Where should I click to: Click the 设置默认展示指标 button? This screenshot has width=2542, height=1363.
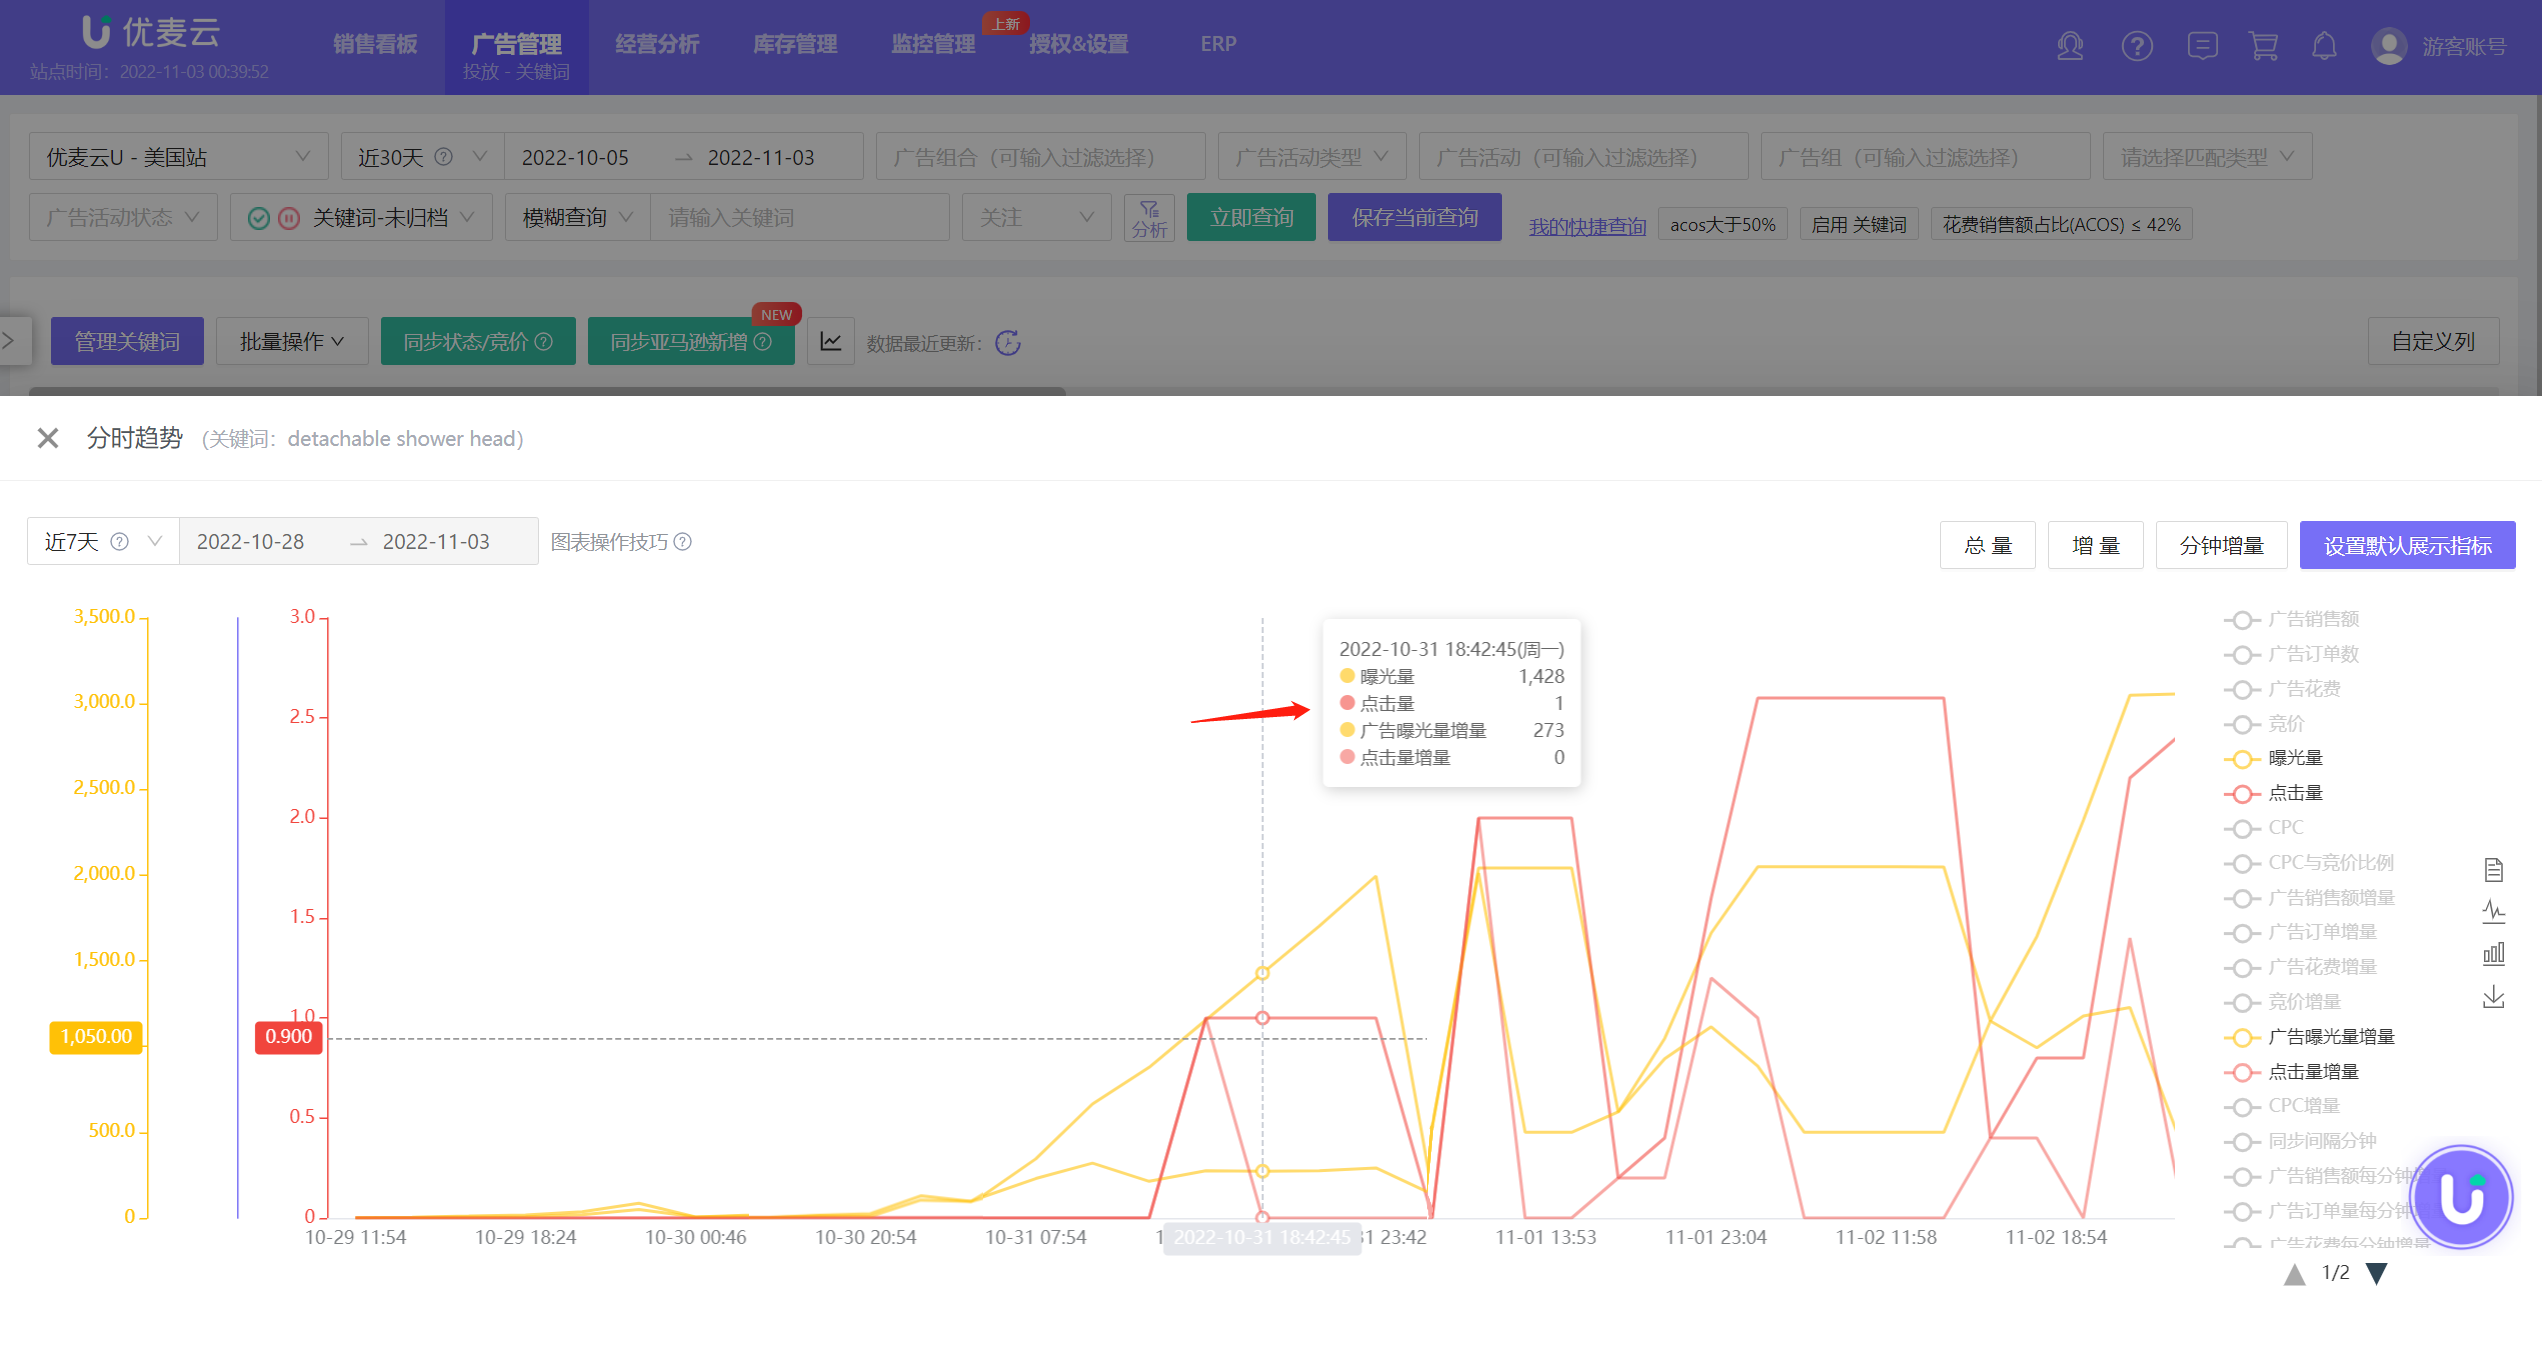2407,545
